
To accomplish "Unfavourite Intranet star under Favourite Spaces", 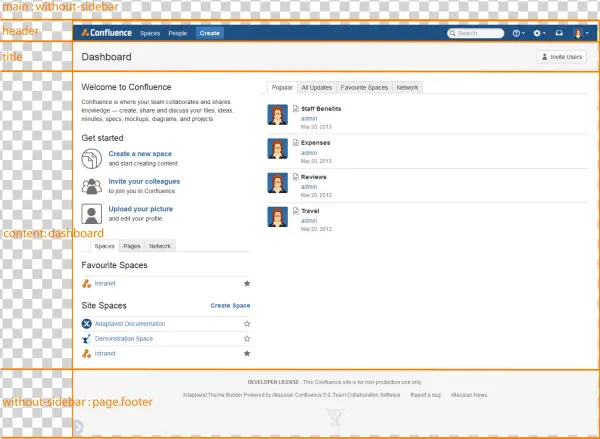I will tap(247, 284).
